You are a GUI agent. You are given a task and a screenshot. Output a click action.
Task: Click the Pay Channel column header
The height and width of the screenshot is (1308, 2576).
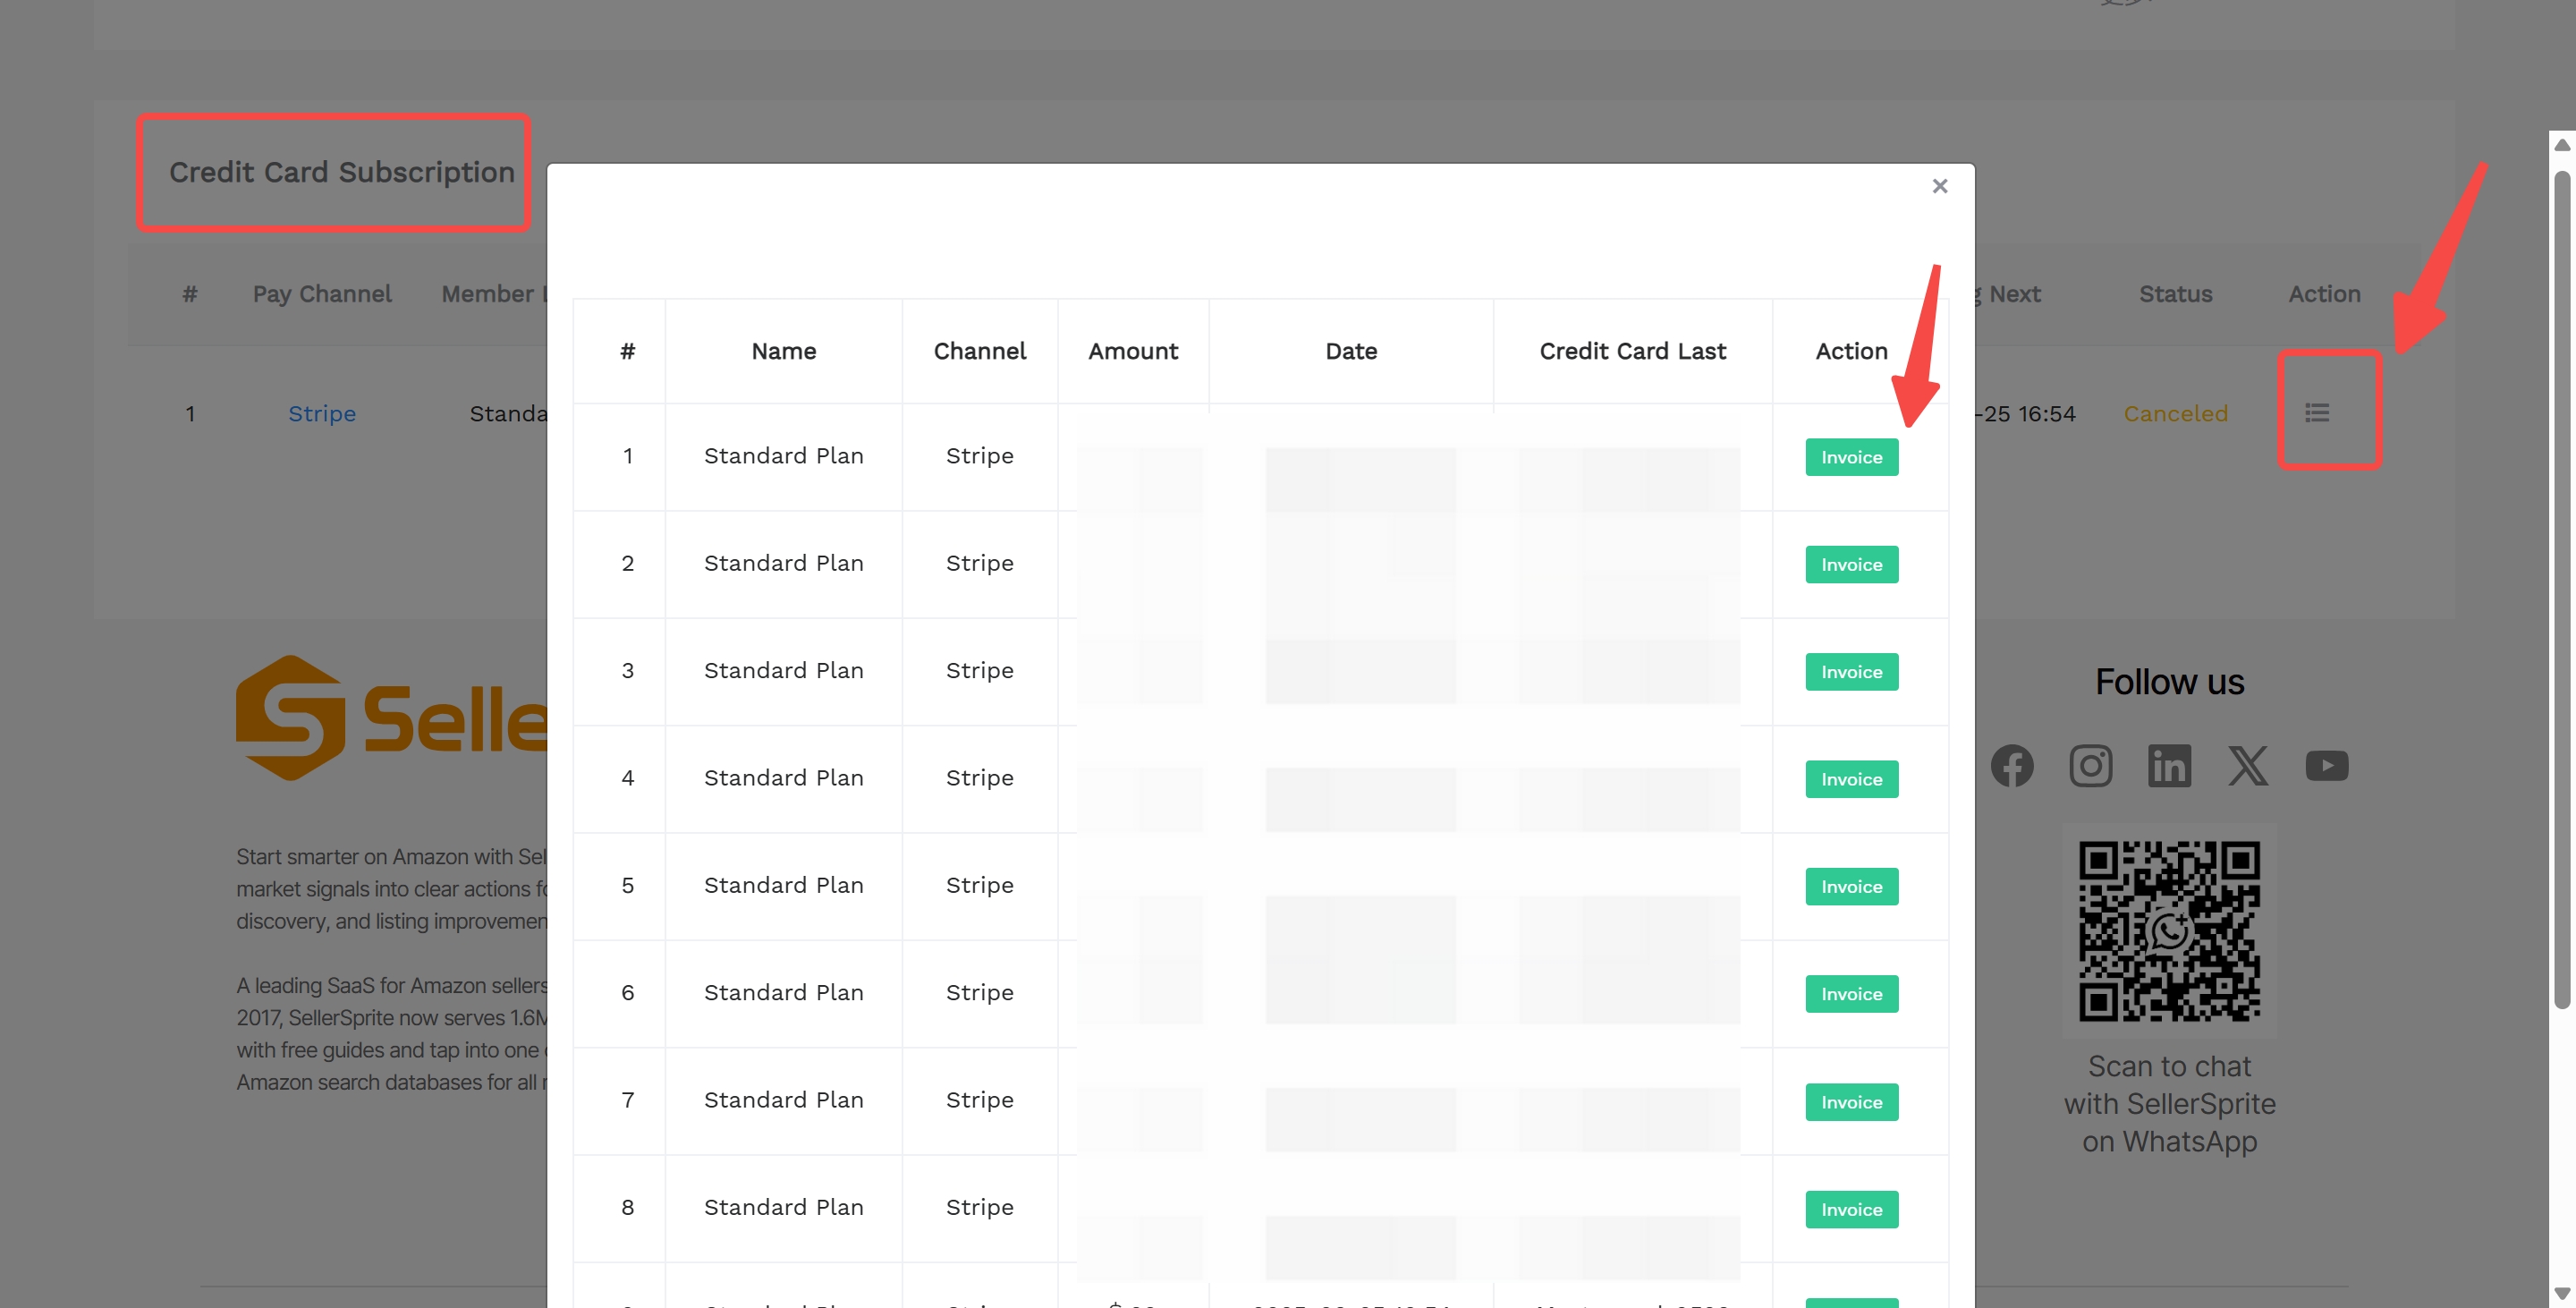[322, 293]
